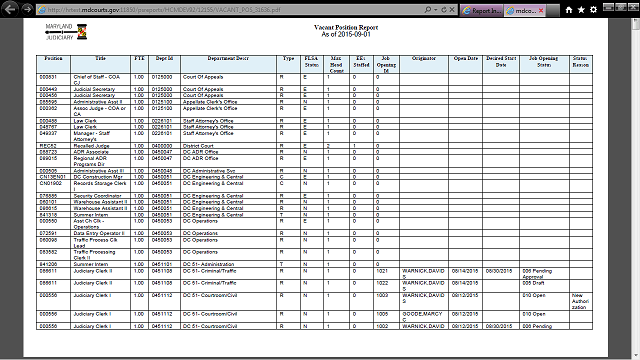This screenshot has width=640, height=360.
Task: Click the EEs Staffed column header
Action: (361, 64)
